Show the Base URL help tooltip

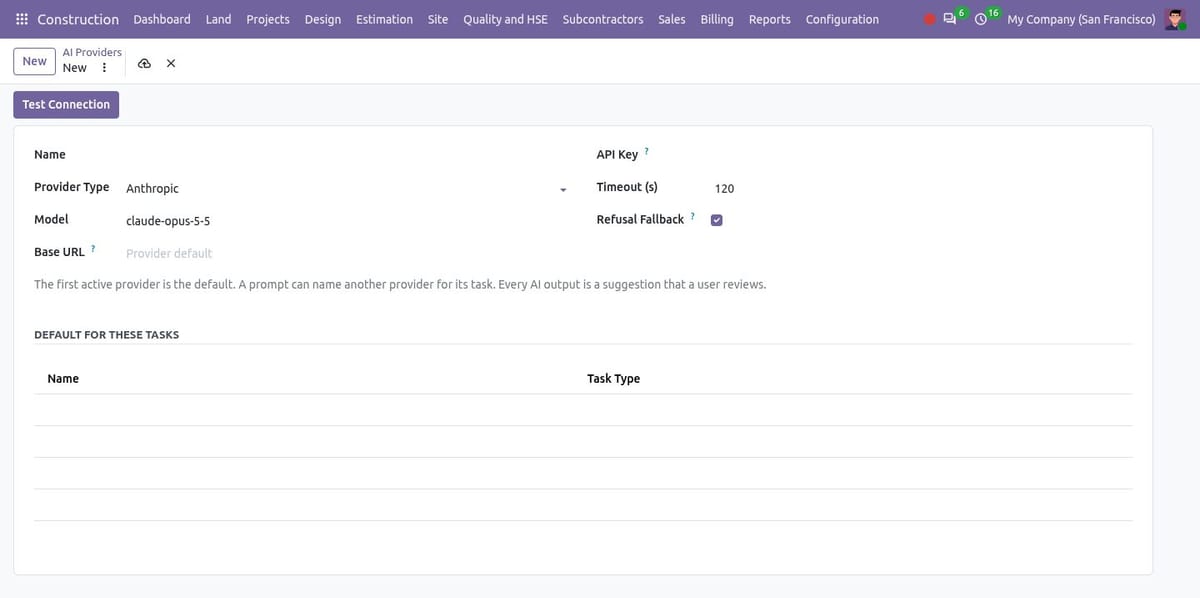coord(93,249)
